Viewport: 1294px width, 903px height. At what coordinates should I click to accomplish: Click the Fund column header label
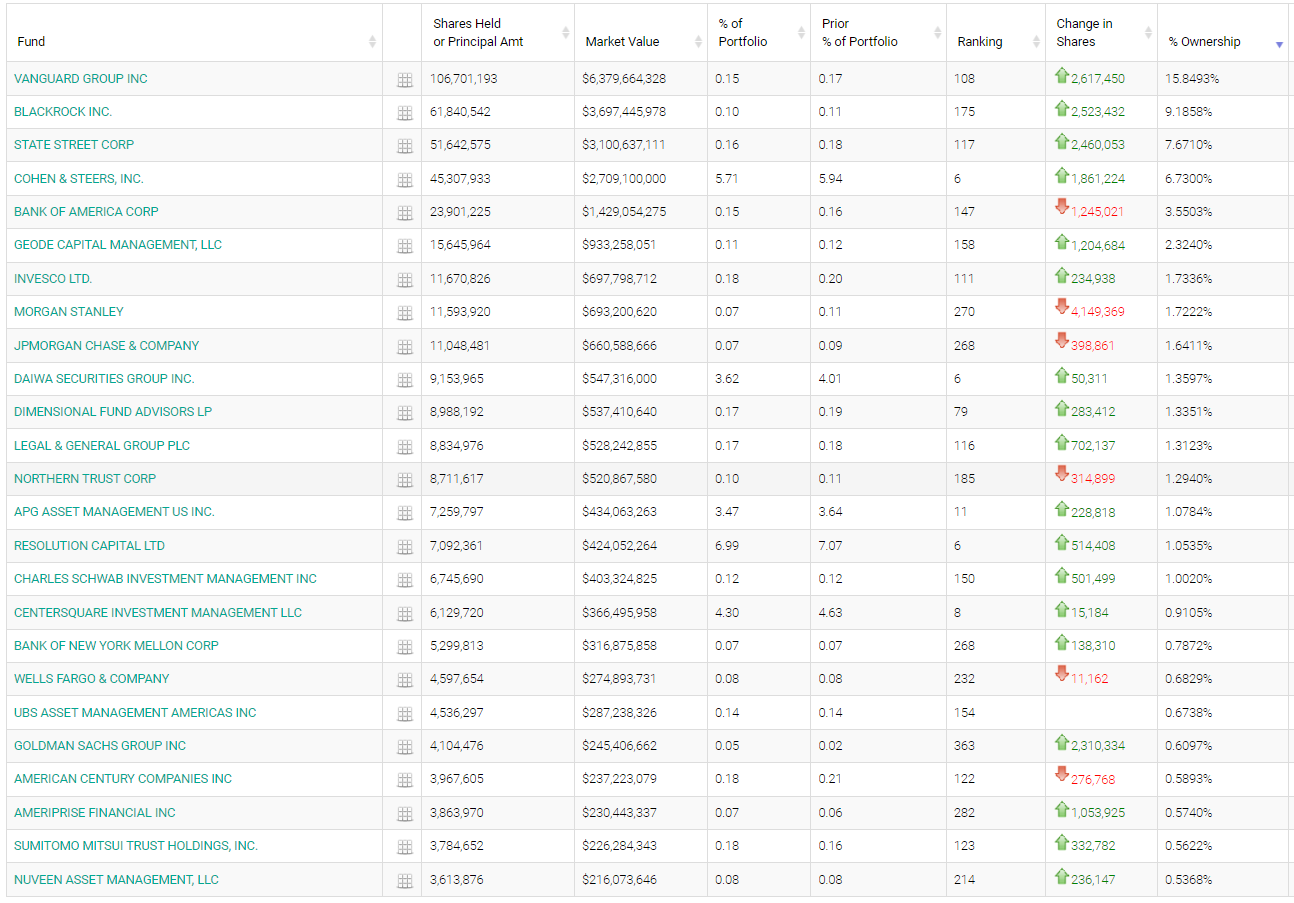[31, 42]
